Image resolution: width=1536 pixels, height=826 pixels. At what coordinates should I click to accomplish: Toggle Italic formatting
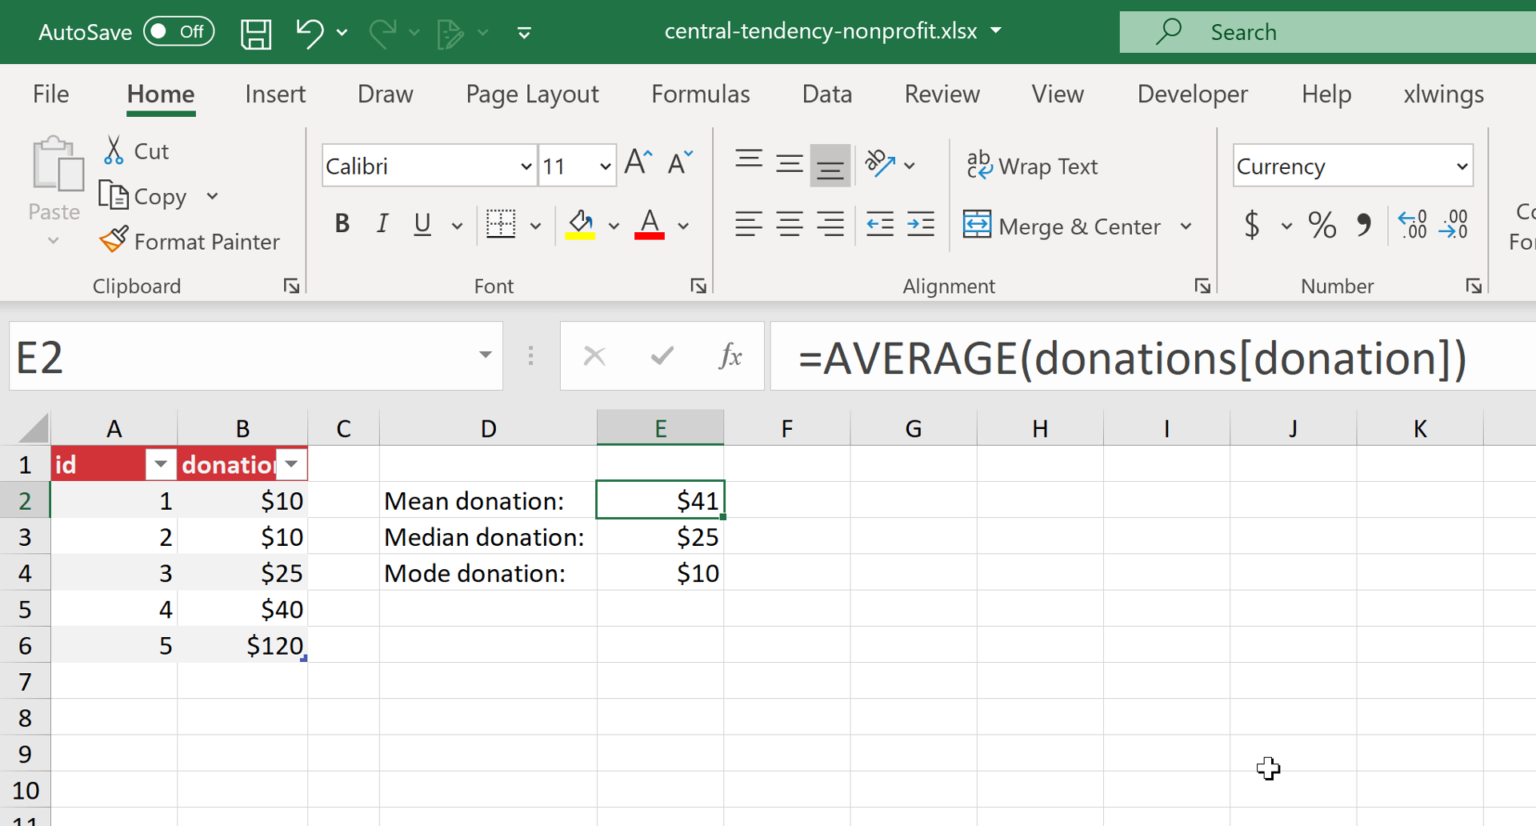[x=382, y=224]
